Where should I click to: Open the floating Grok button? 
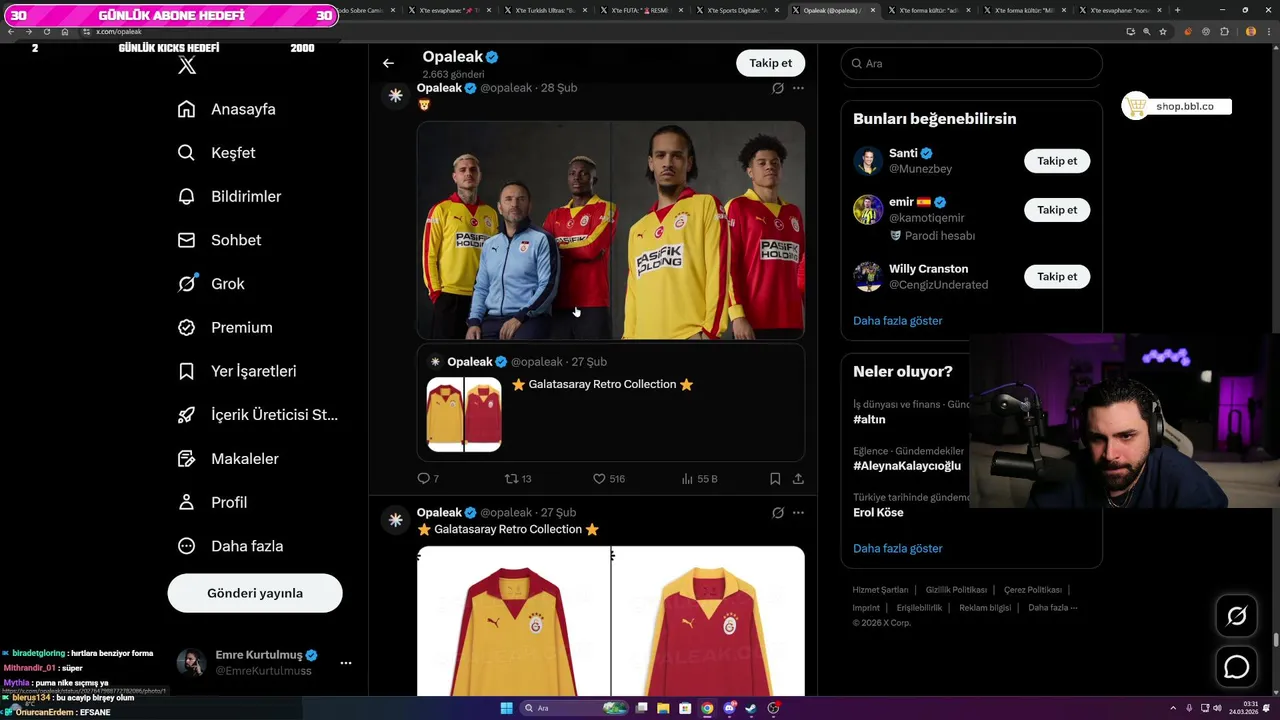tap(1237, 617)
